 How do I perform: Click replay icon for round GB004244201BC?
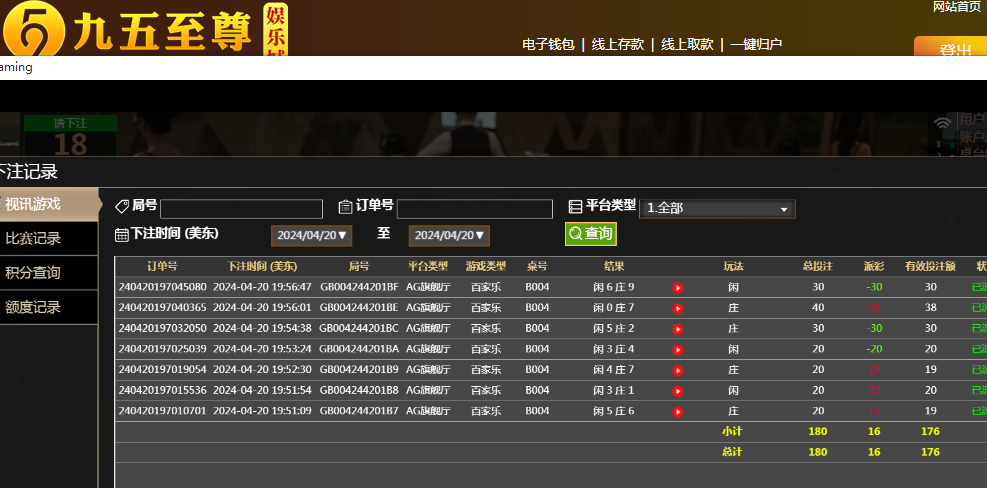pyautogui.click(x=678, y=329)
